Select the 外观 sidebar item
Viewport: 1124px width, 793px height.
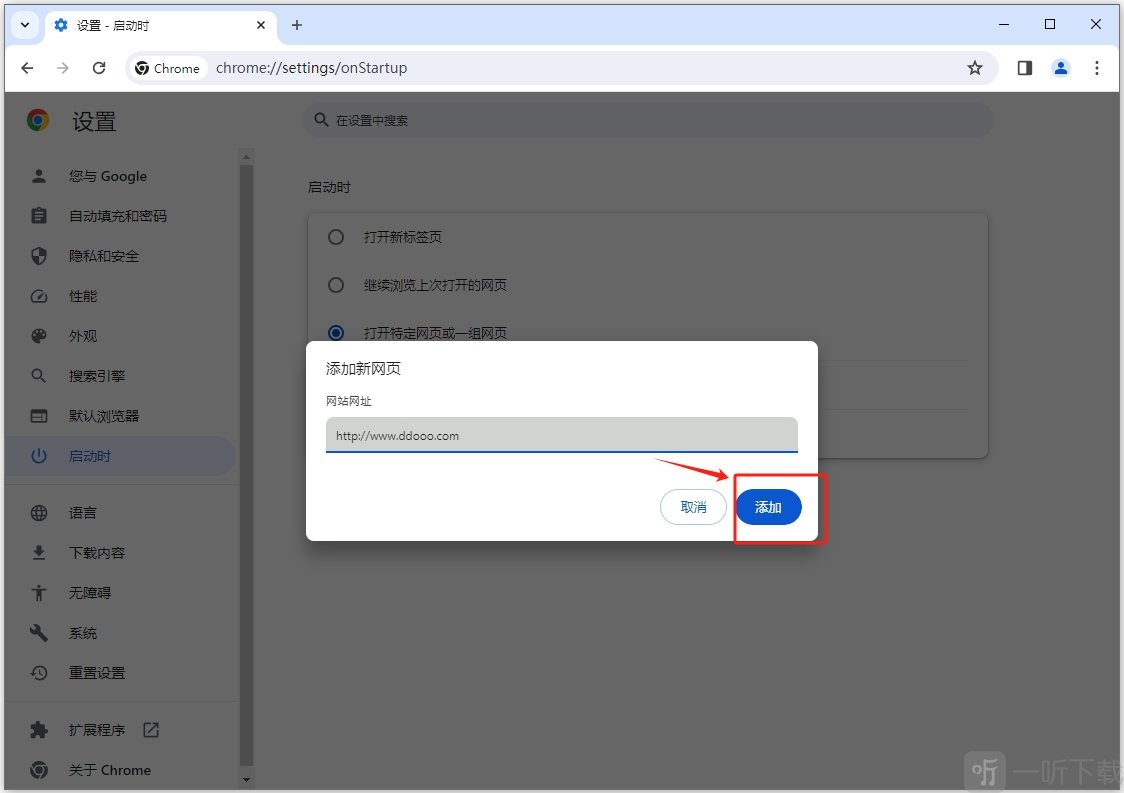82,336
